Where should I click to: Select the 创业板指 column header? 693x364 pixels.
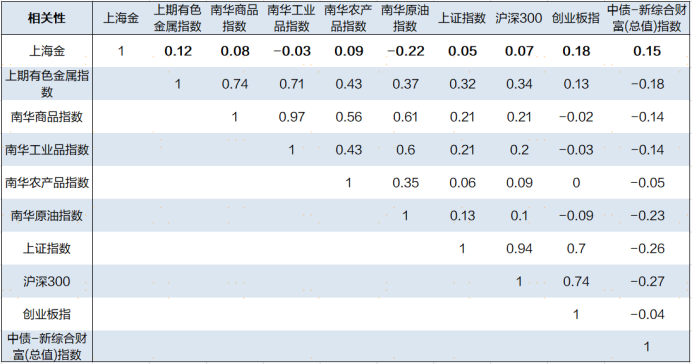(575, 18)
